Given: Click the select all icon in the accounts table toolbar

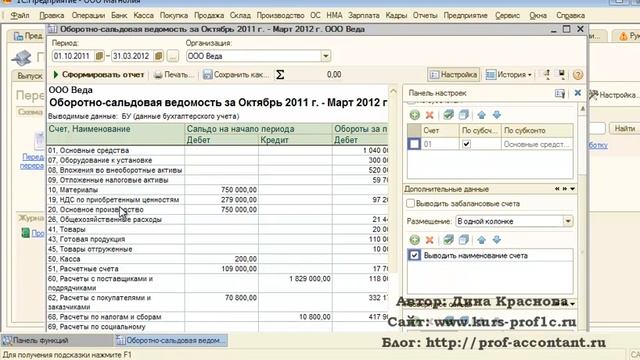Looking at the screenshot, I should [x=448, y=115].
